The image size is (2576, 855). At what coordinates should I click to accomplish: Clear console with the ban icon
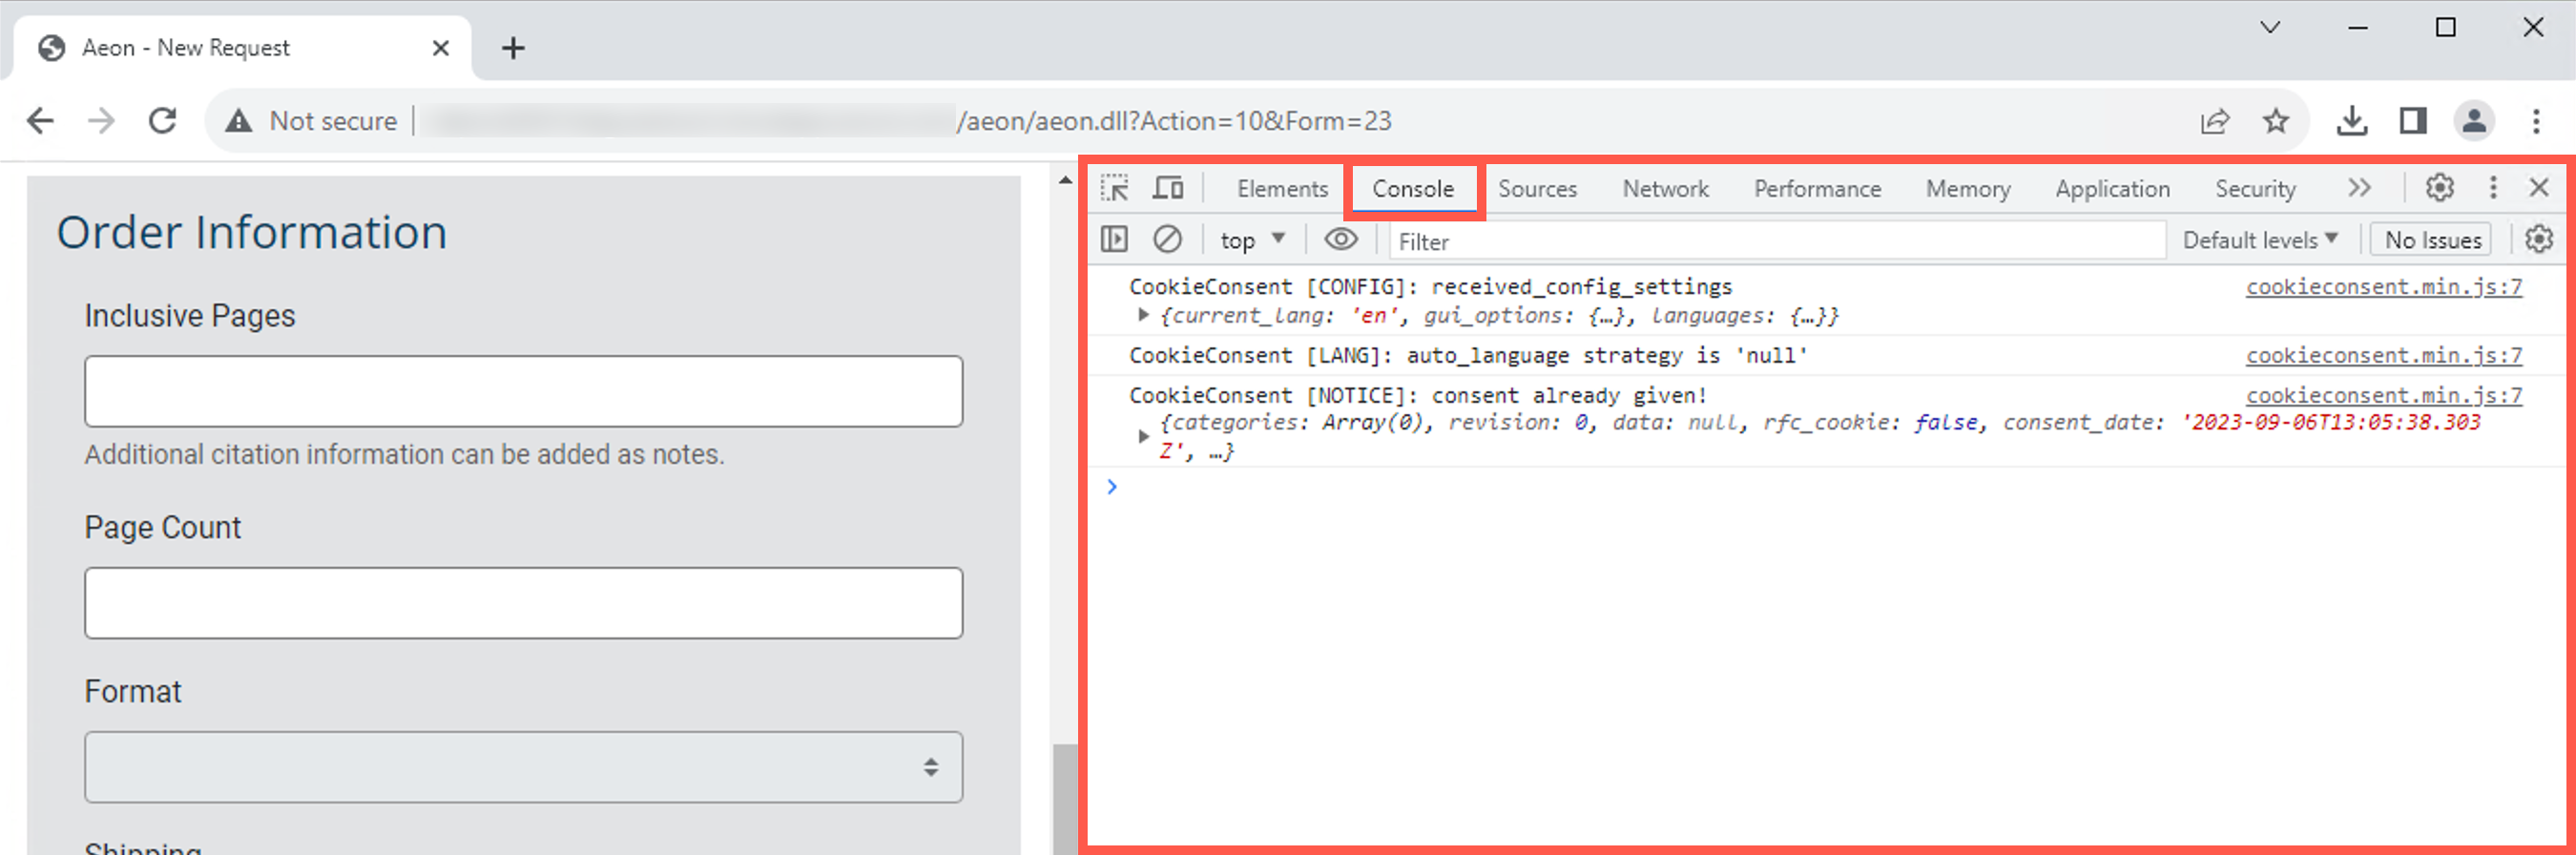(1167, 240)
